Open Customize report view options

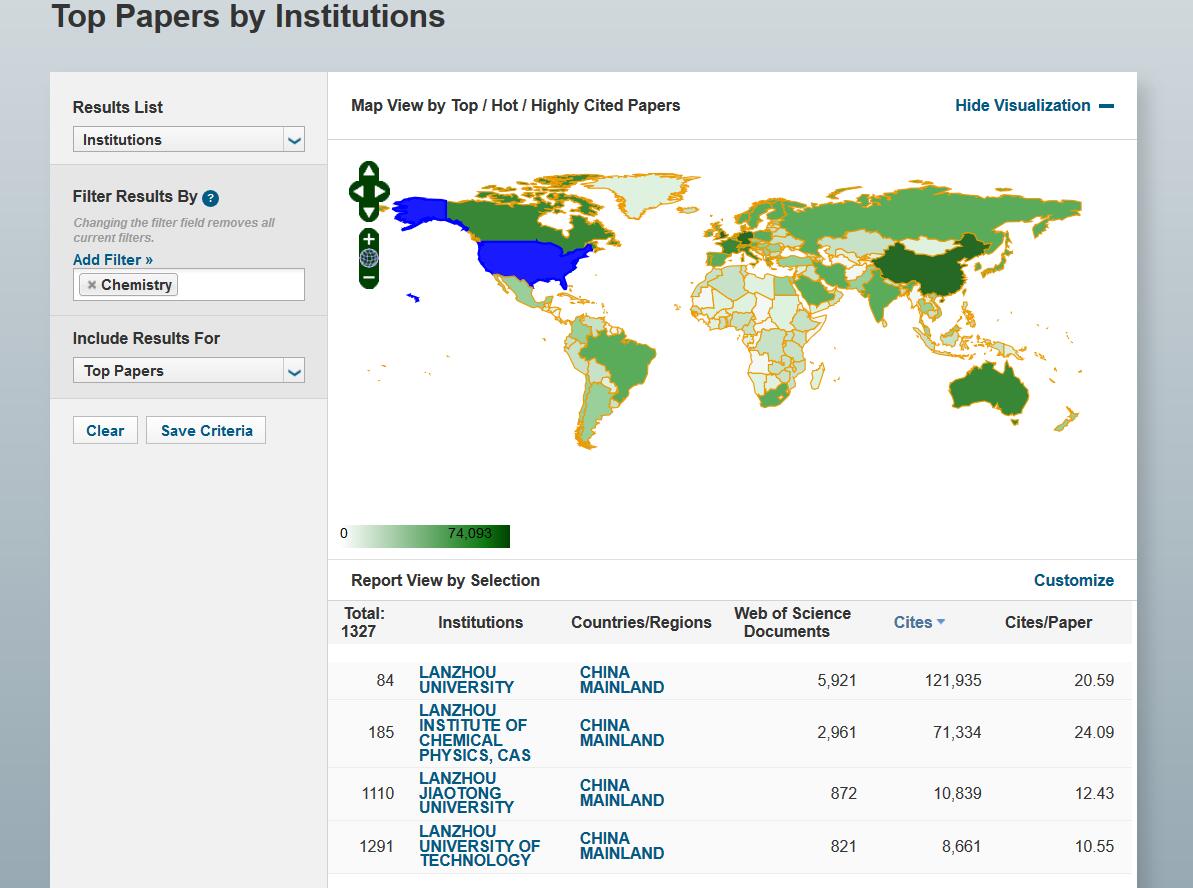pos(1073,580)
